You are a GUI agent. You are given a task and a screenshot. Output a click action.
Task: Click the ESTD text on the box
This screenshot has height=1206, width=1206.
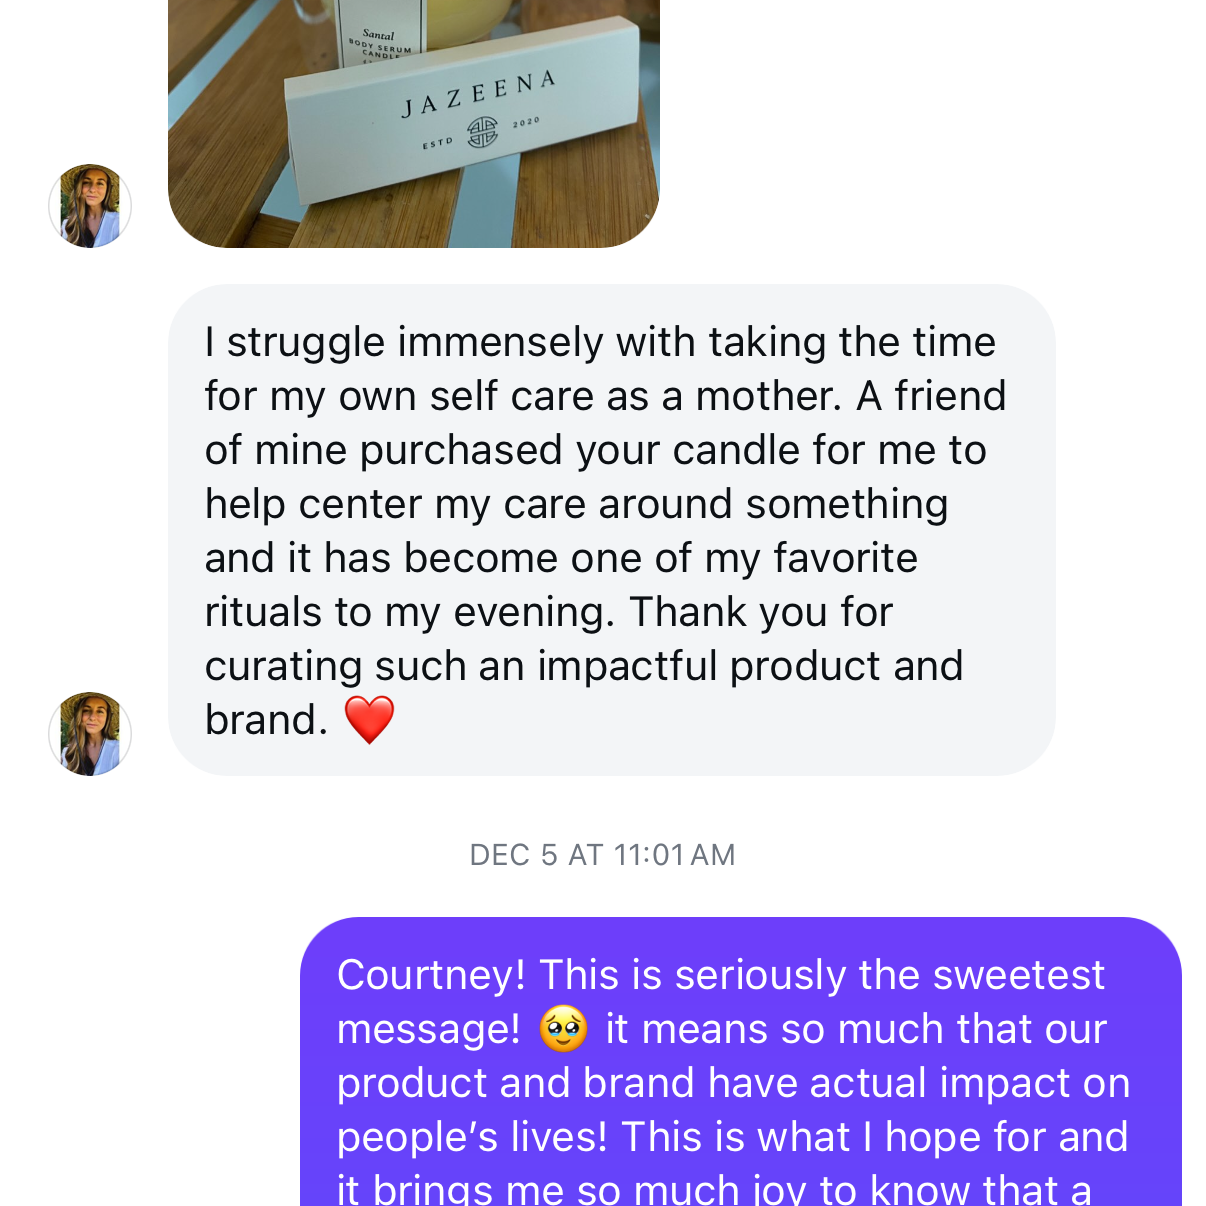click(437, 144)
